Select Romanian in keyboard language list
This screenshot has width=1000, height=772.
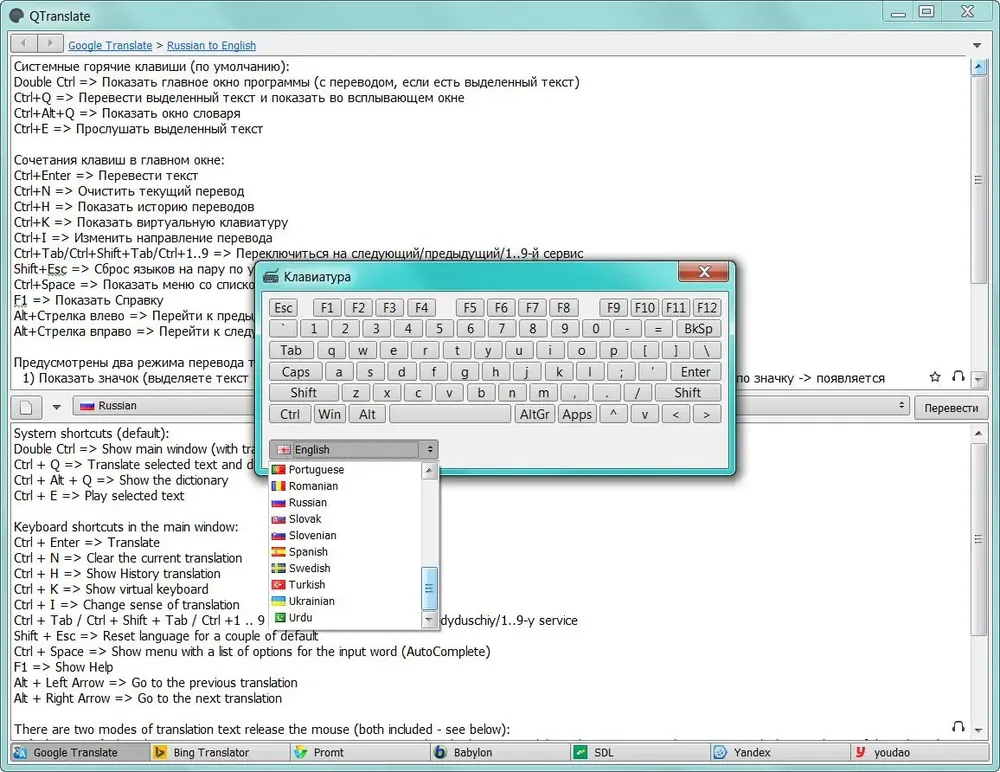345,486
